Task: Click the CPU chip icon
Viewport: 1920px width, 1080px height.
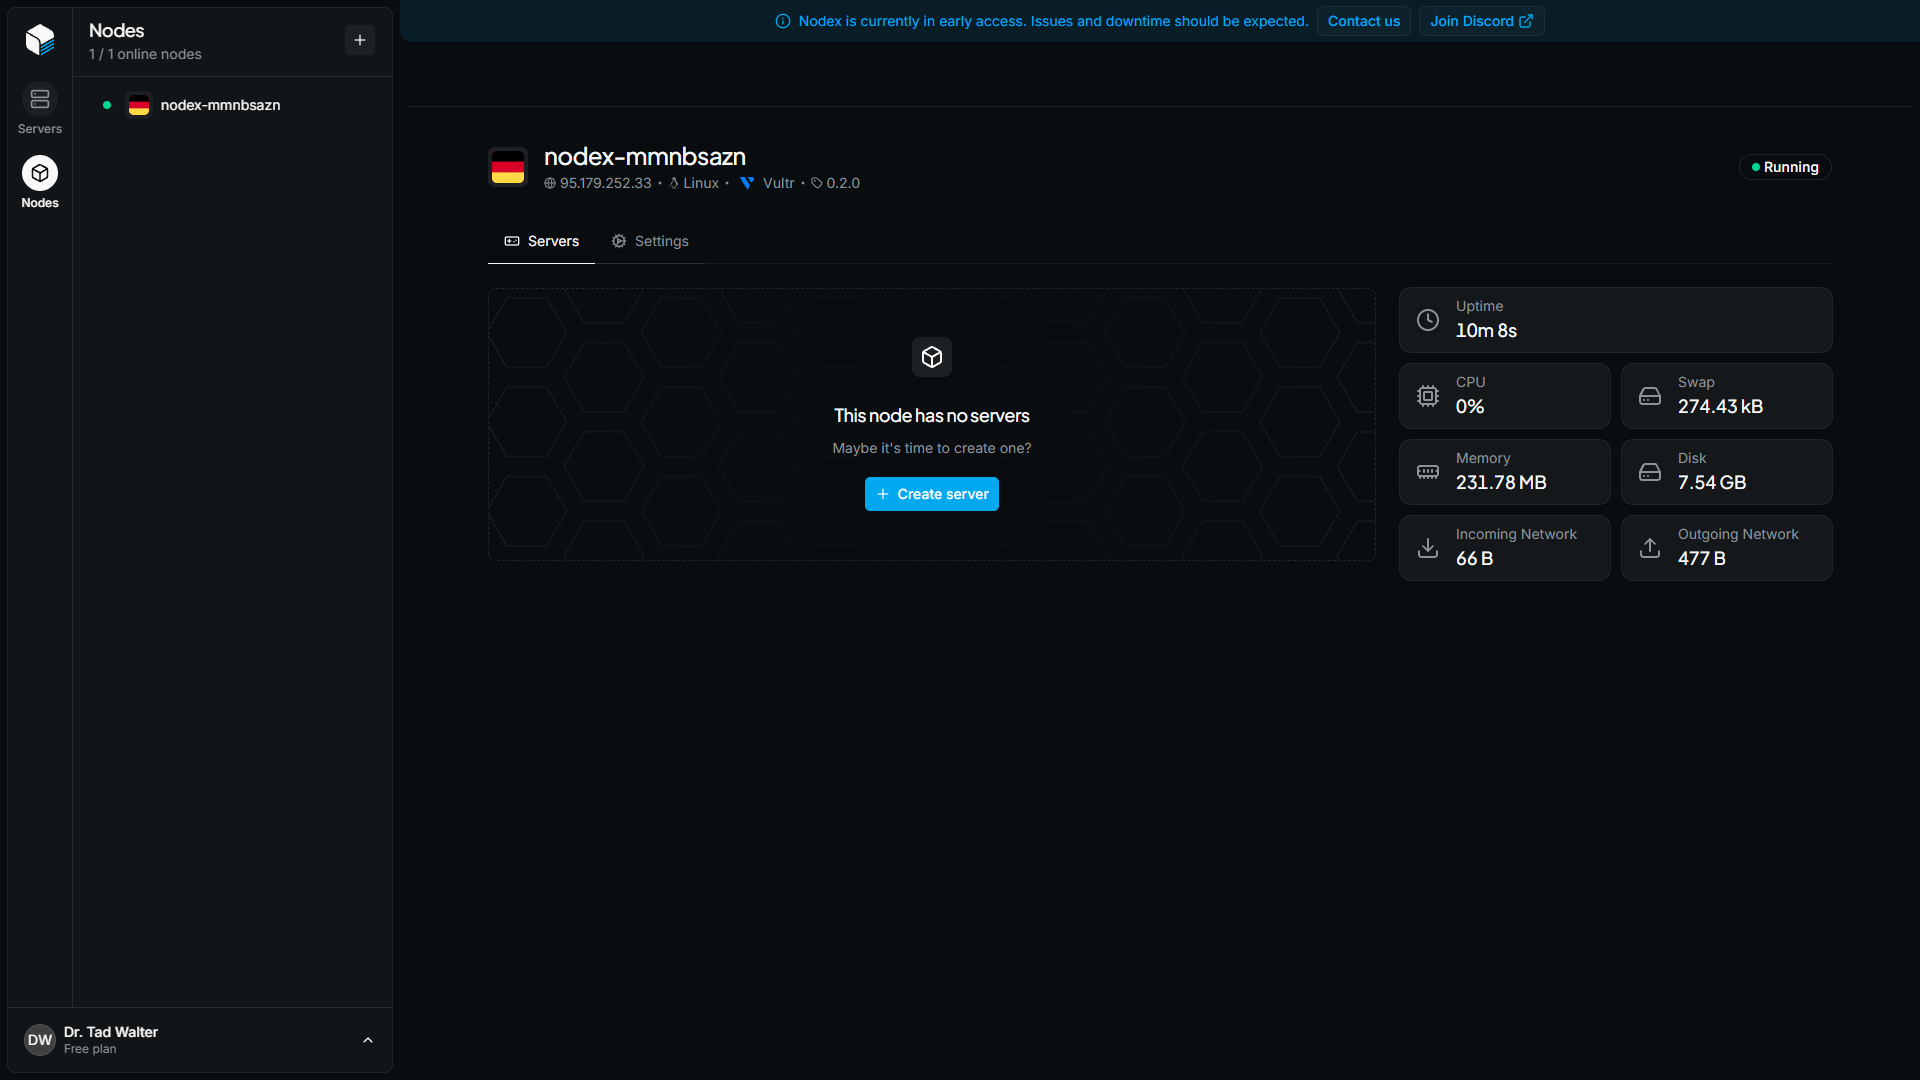Action: (x=1428, y=396)
